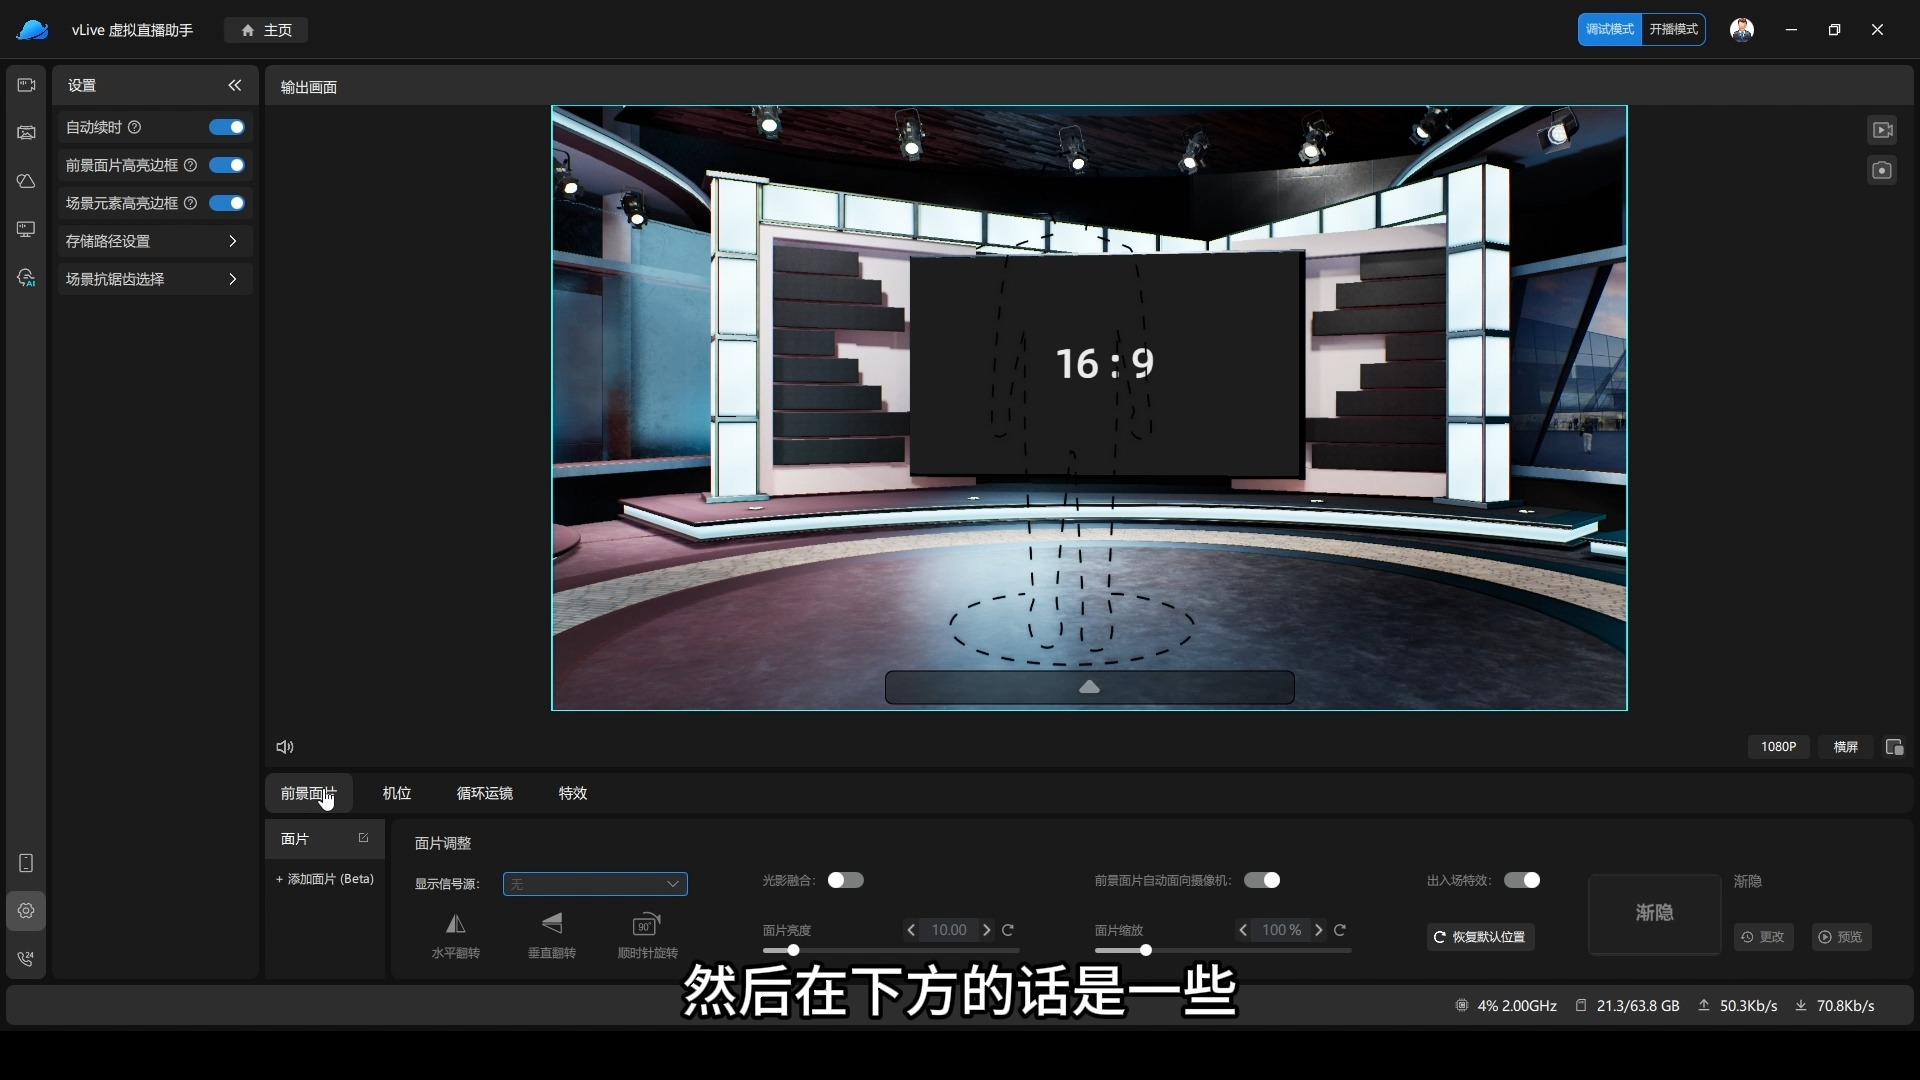Open the AI voice assistant in the sidebar
Image resolution: width=1920 pixels, height=1080 pixels.
click(26, 278)
